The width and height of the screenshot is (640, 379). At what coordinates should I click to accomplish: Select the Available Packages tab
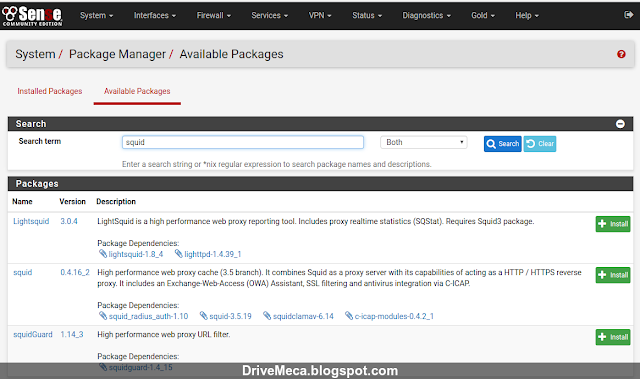tap(137, 91)
